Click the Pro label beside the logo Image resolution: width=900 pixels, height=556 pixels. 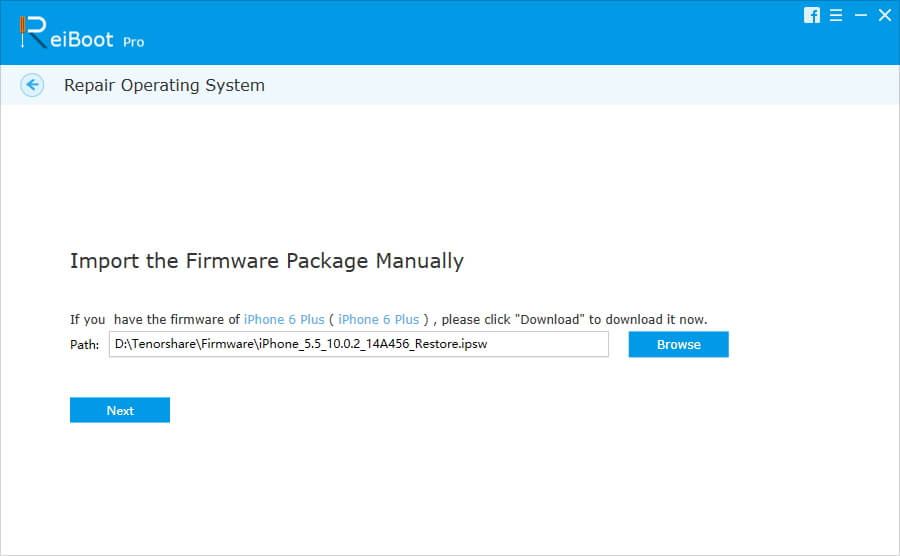click(133, 42)
